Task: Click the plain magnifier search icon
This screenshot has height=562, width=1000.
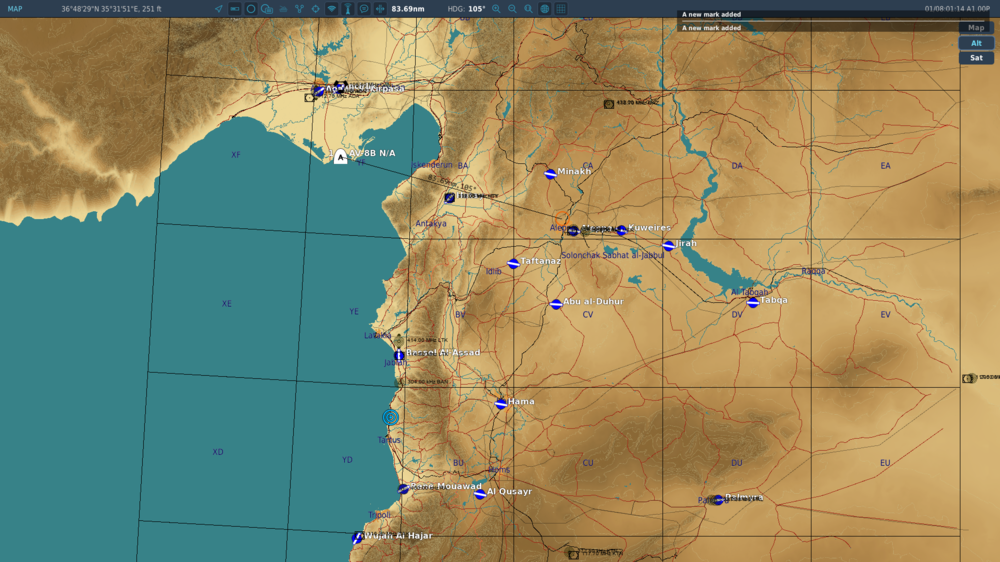Action: click(529, 9)
